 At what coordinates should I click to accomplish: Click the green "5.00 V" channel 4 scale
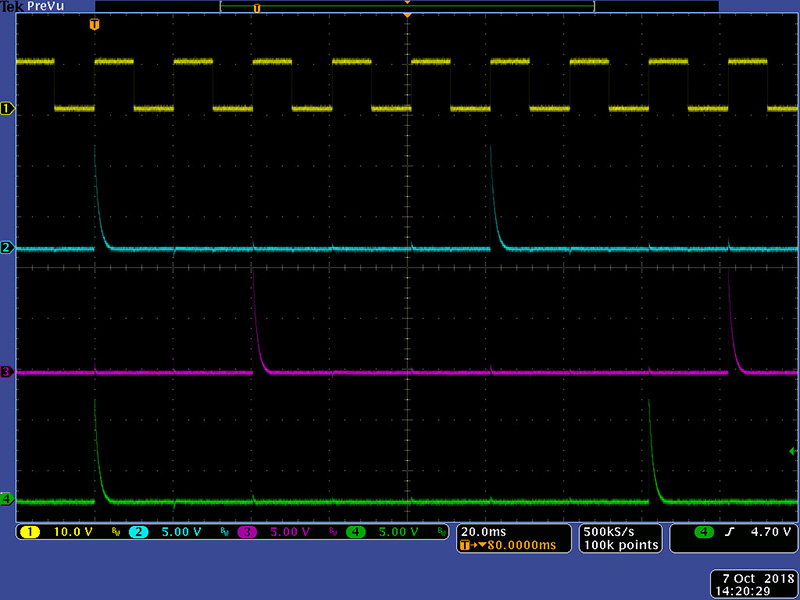pyautogui.click(x=398, y=532)
